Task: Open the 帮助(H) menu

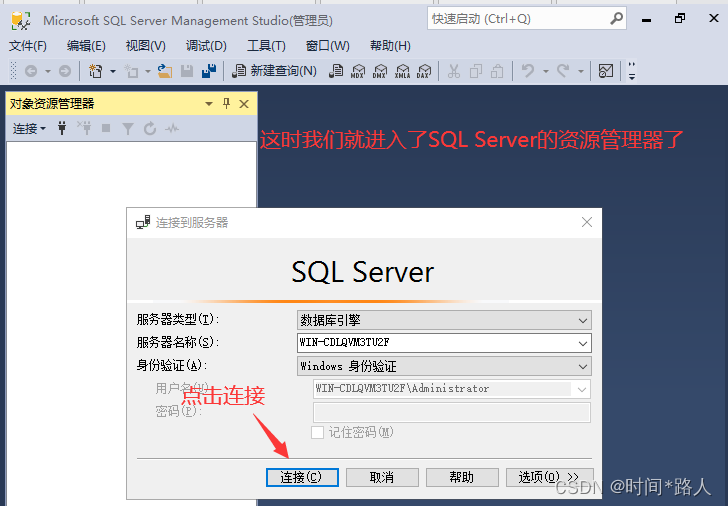Action: (x=390, y=45)
